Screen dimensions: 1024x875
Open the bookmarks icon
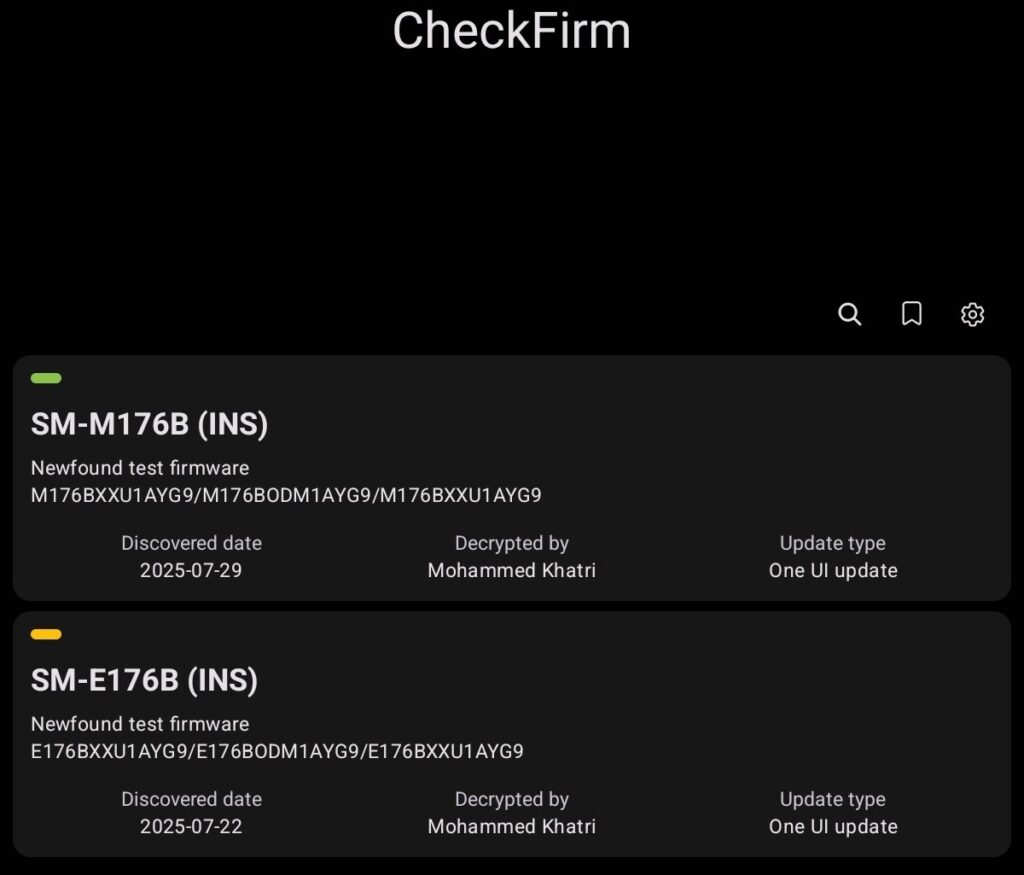tap(911, 314)
